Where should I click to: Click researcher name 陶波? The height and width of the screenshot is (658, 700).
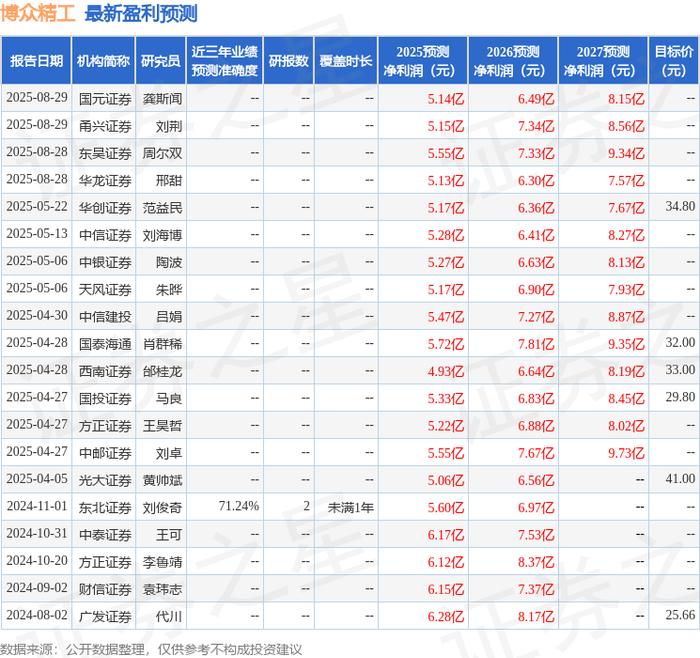point(169,262)
